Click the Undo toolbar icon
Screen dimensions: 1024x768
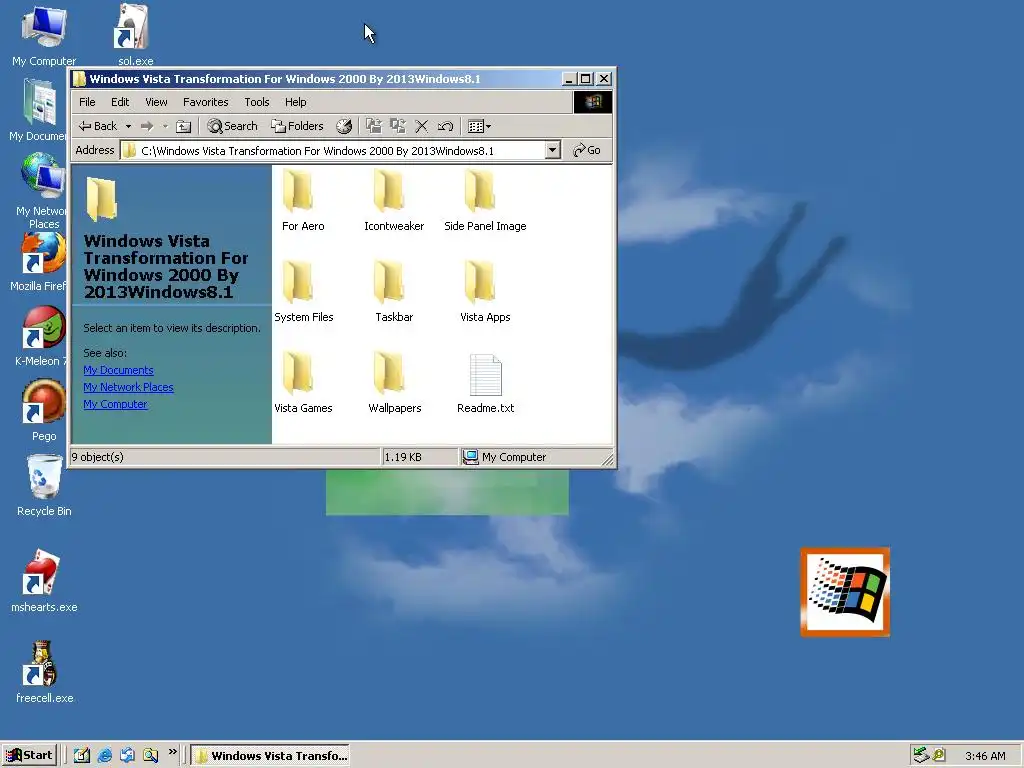(x=445, y=126)
